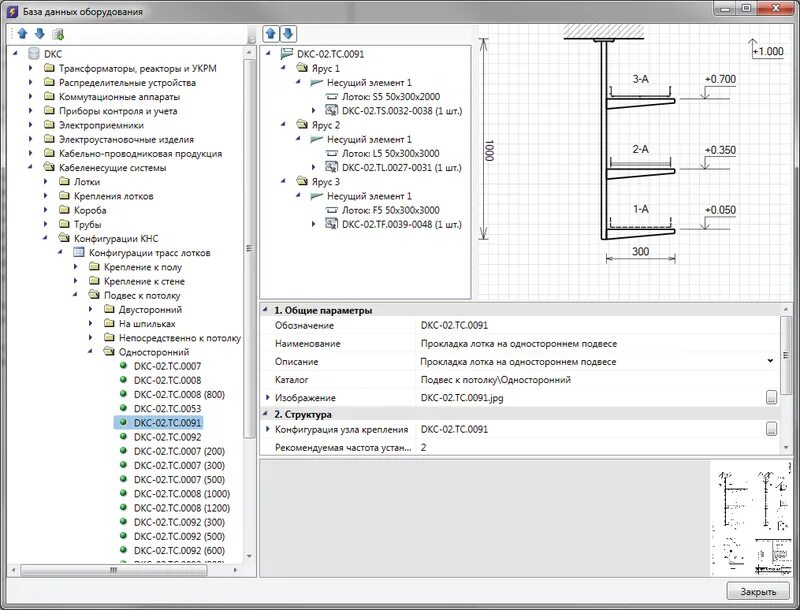Collapse the Односторонний node
The image size is (800, 610).
tap(90, 351)
